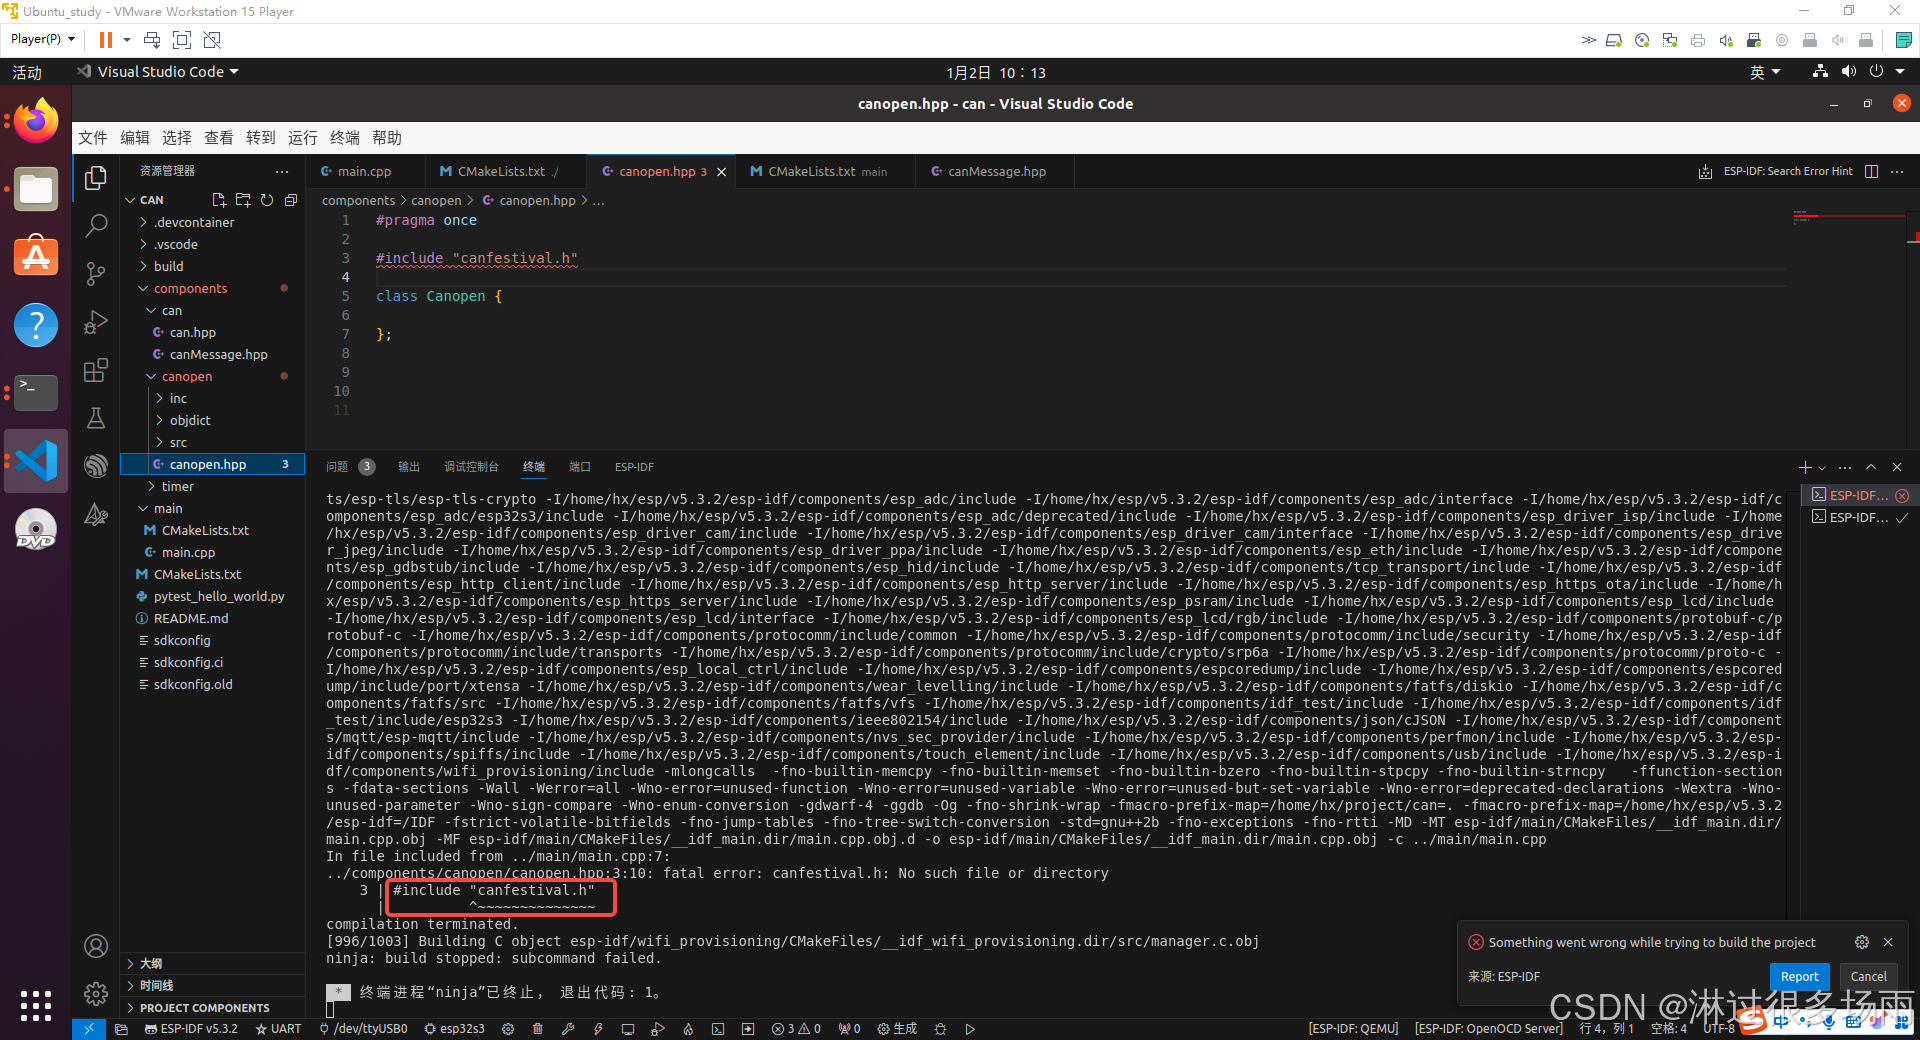Open the Extensions view
The image size is (1920, 1040).
(96, 370)
